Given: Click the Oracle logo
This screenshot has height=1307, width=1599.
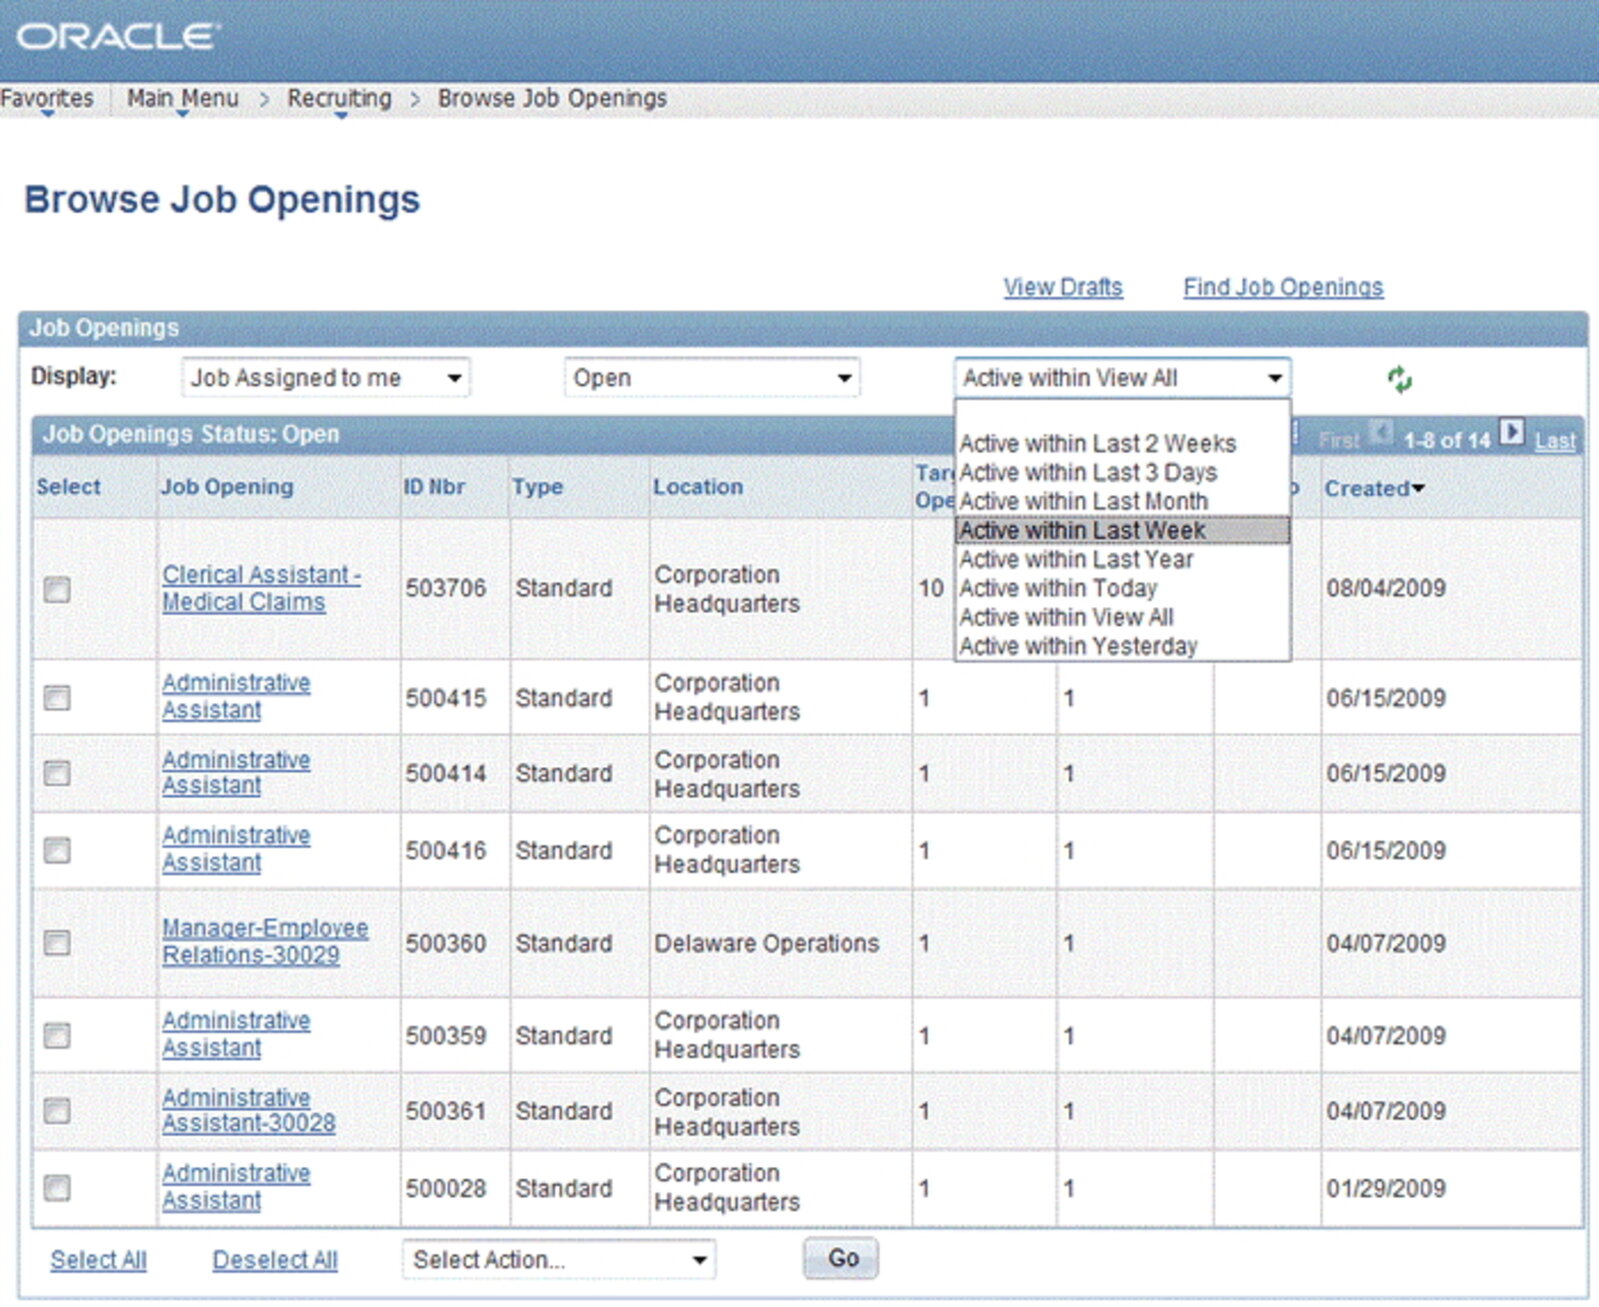Looking at the screenshot, I should click(117, 37).
